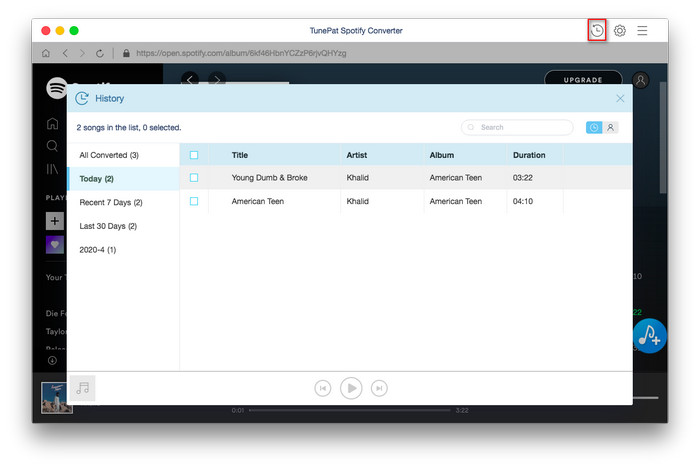Tick checkbox for American Teen song

click(x=194, y=201)
